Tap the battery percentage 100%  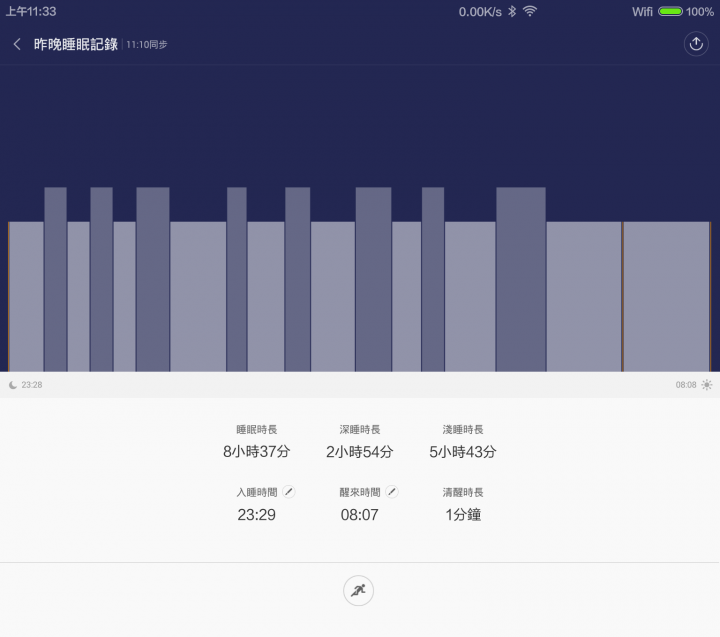[700, 12]
